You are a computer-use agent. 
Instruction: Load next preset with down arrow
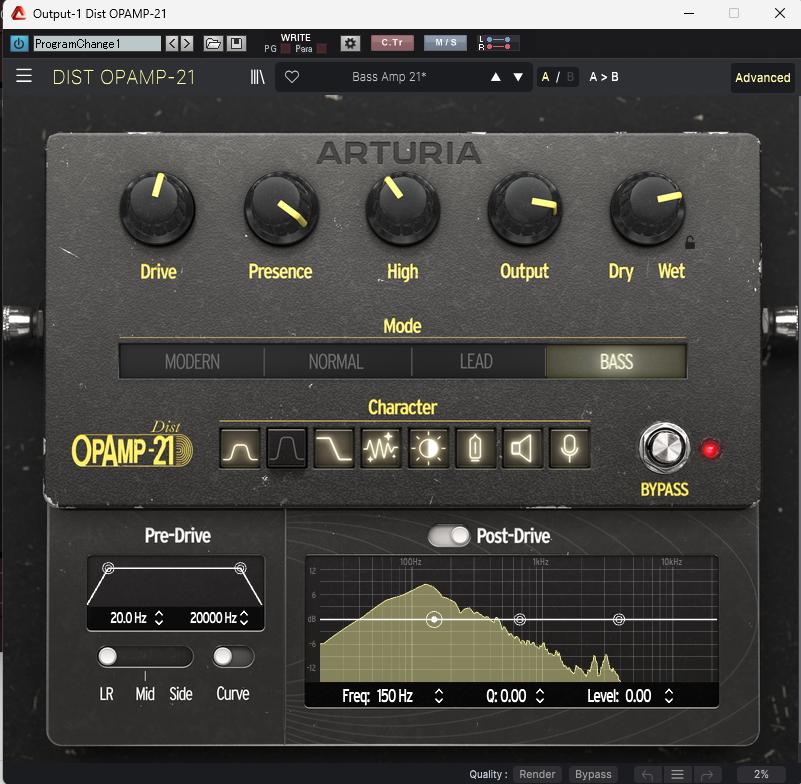tap(518, 77)
